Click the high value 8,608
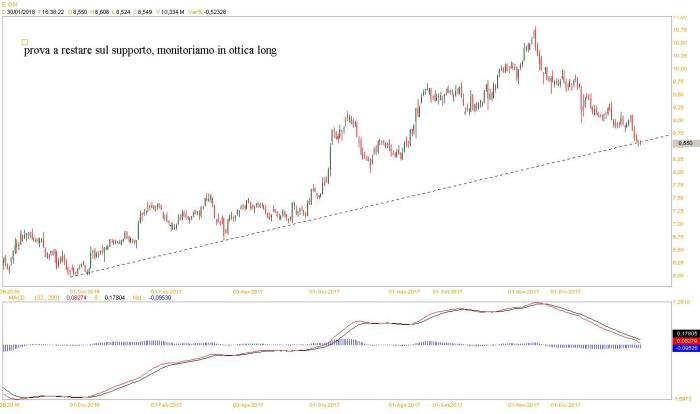700x414 pixels. [x=102, y=12]
